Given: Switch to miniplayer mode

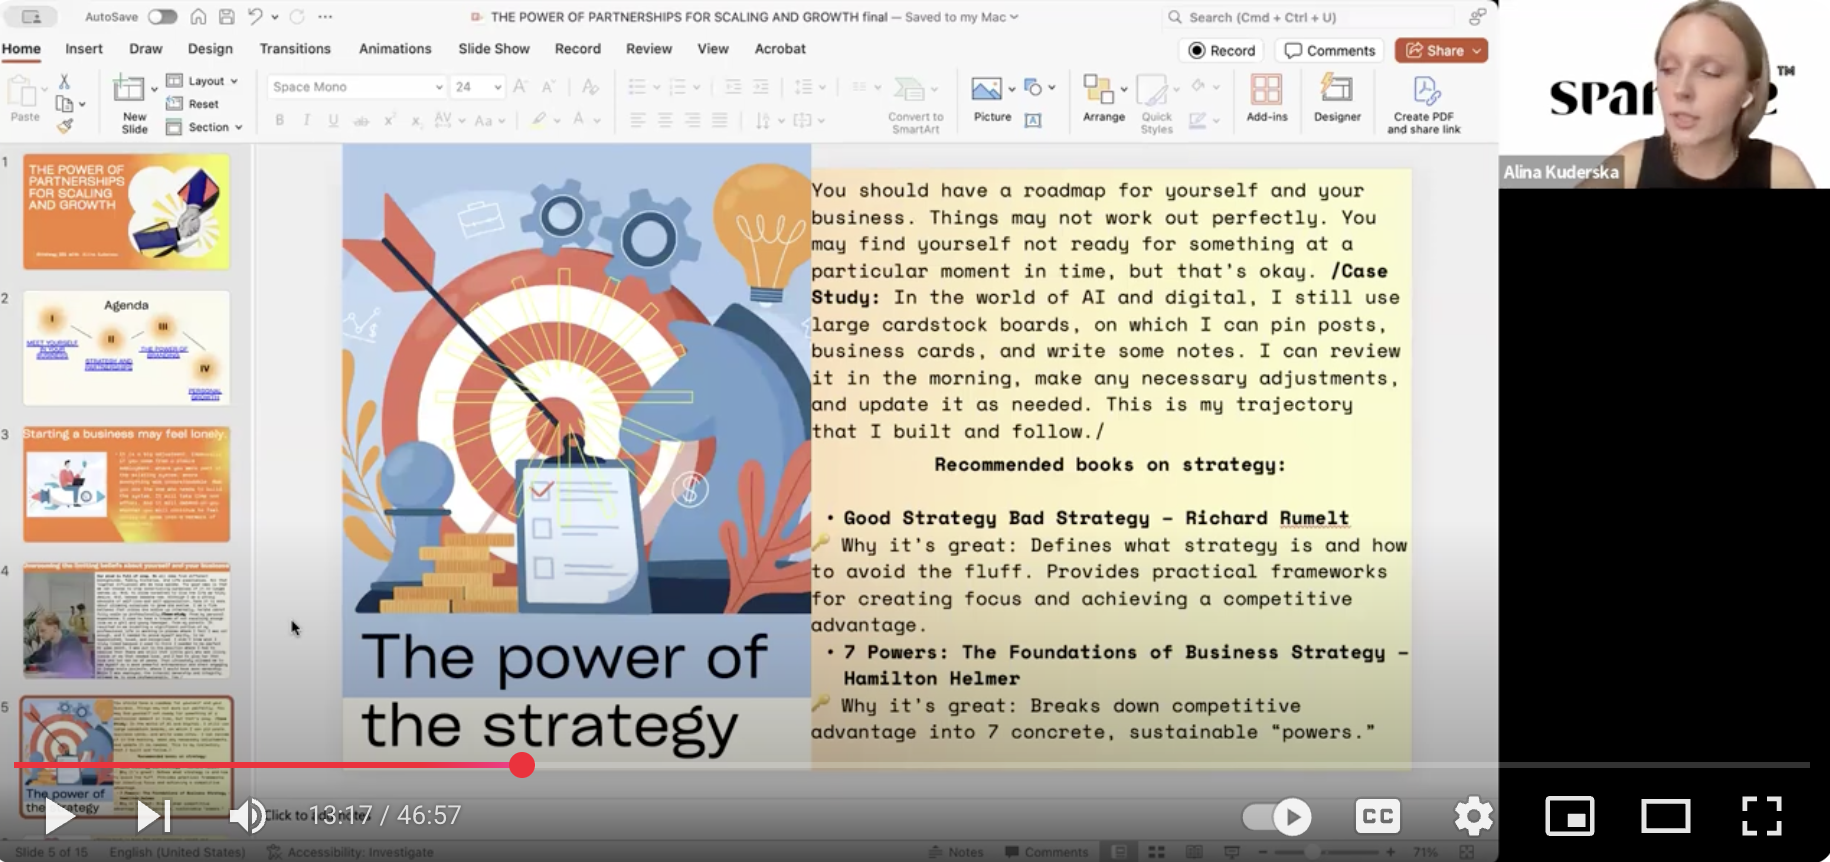Looking at the screenshot, I should [1569, 816].
